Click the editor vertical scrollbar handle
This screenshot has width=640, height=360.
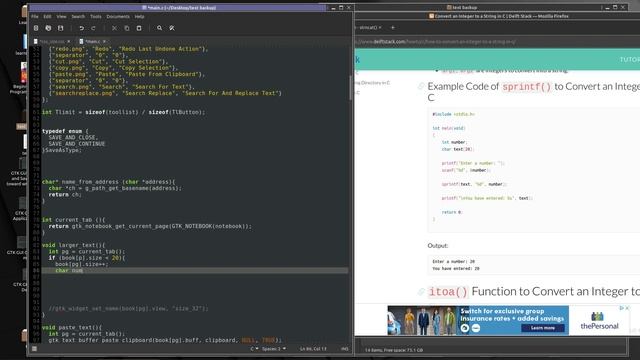click(x=350, y=88)
